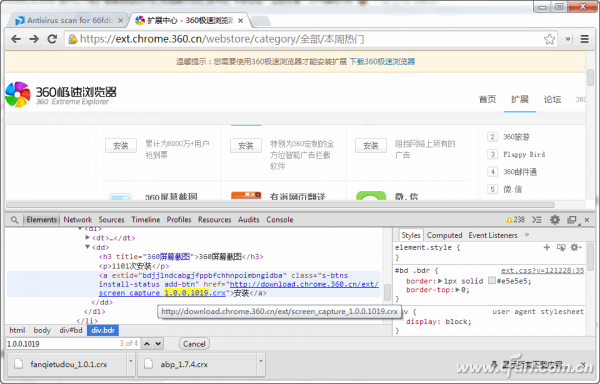Image resolution: width=600 pixels, height=384 pixels.
Task: Switch to the Profiles panel
Action: click(179, 220)
